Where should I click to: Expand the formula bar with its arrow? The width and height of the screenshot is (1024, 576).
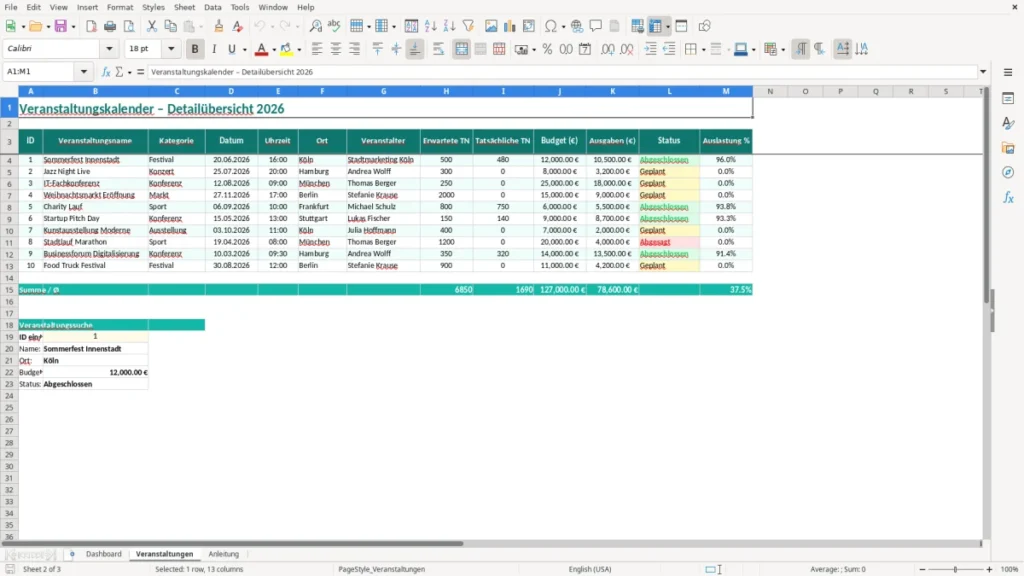pos(983,72)
